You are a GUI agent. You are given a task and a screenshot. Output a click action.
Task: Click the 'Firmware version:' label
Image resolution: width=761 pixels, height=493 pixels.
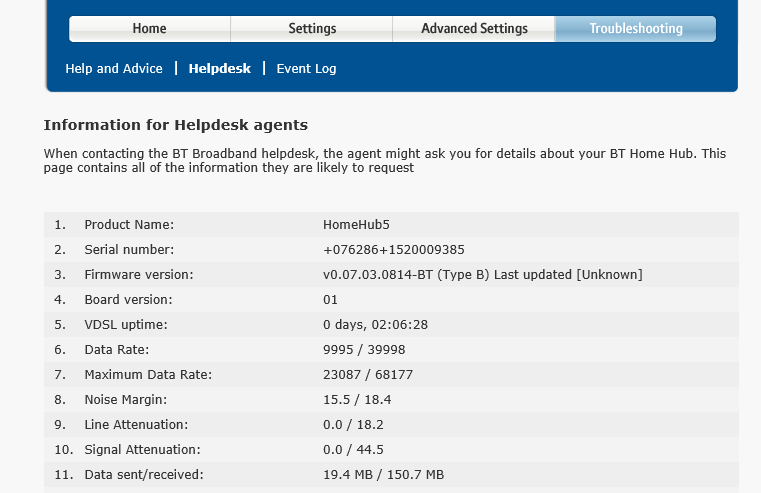[x=139, y=275]
